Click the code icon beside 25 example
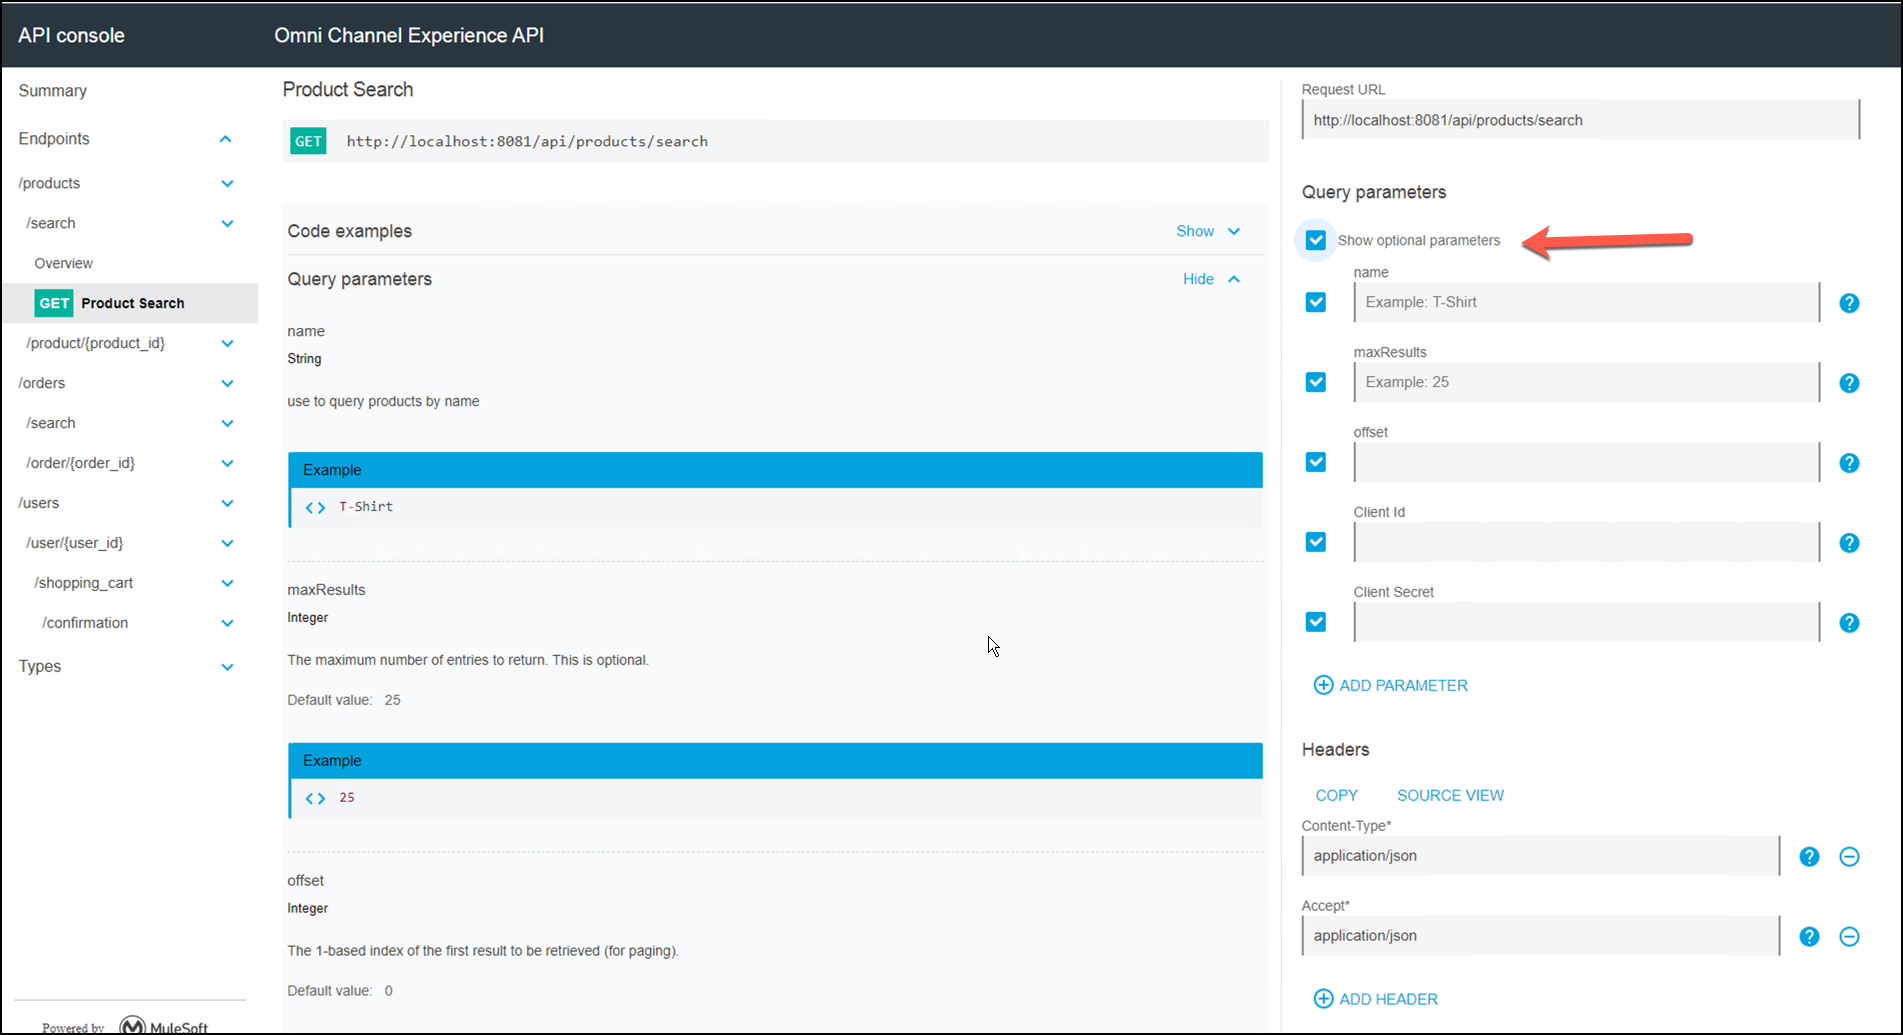This screenshot has width=1903, height=1035. coord(315,798)
